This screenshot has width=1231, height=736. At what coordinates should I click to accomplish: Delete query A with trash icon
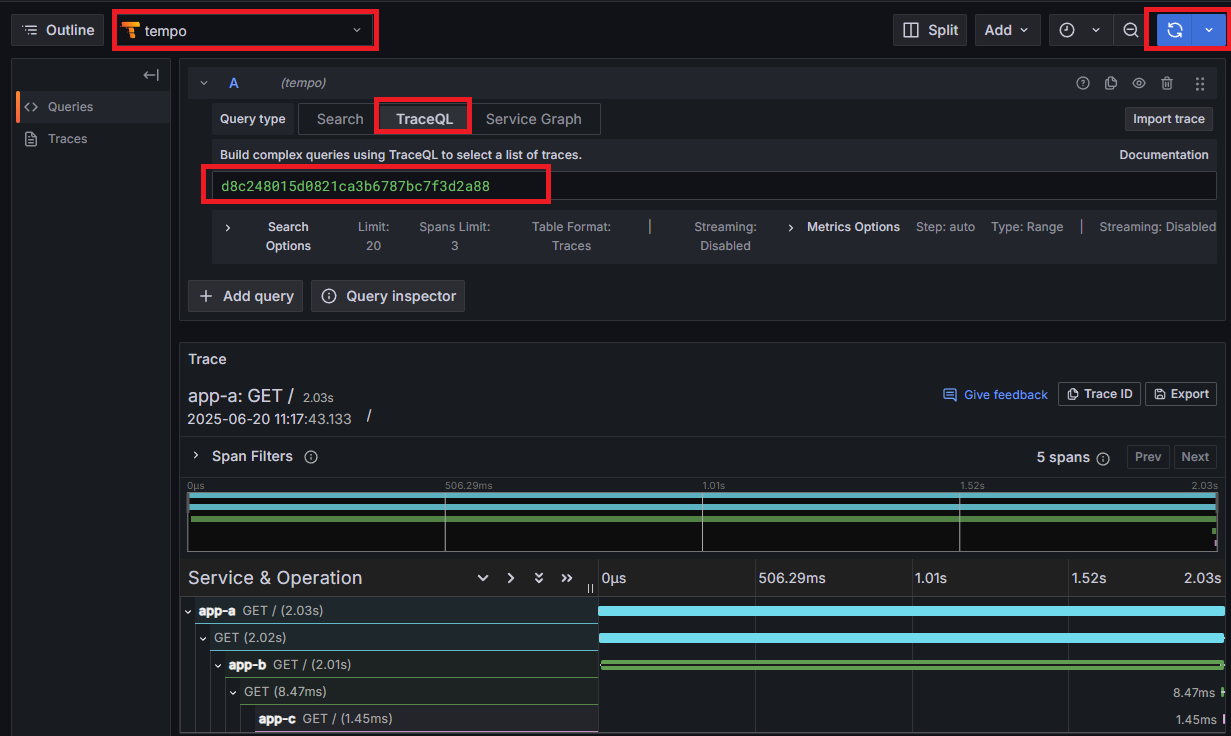[x=1166, y=83]
